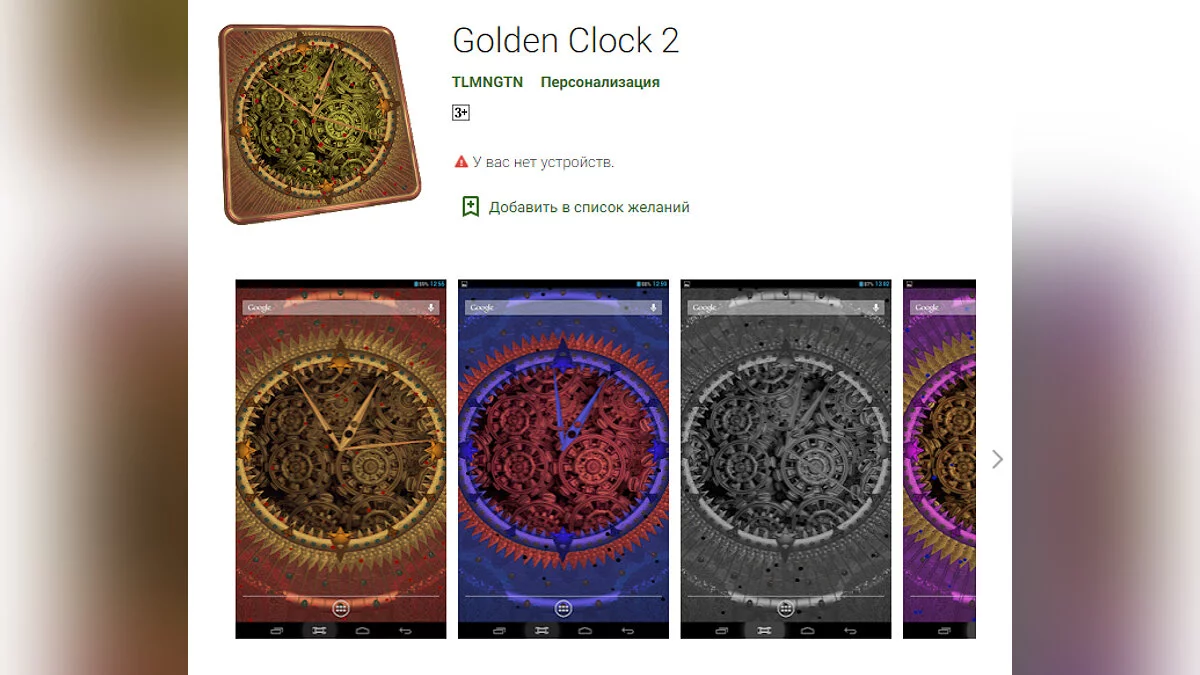Click recent apps icon in blue screenshot

tap(499, 631)
